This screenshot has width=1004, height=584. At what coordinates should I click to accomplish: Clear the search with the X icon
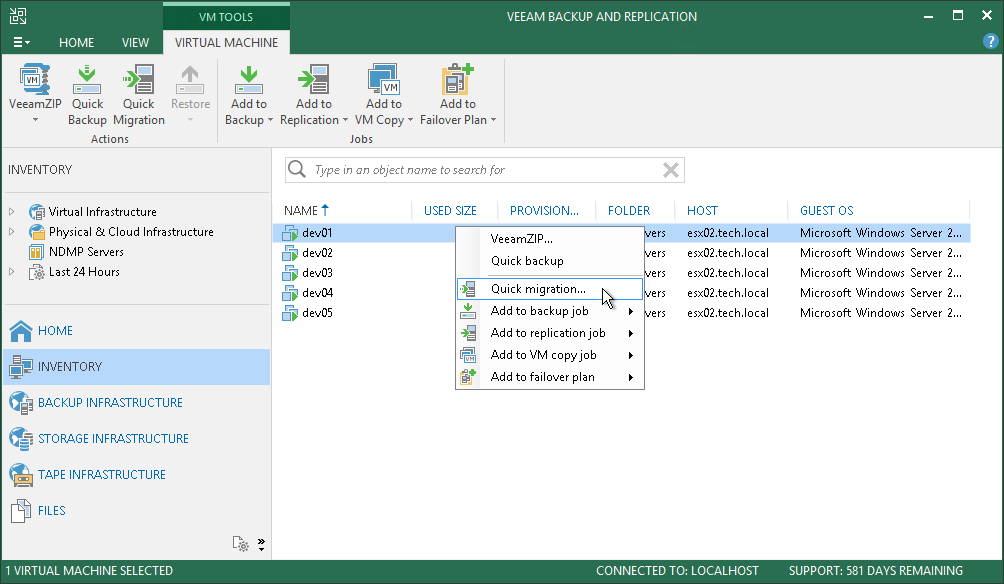pyautogui.click(x=670, y=170)
